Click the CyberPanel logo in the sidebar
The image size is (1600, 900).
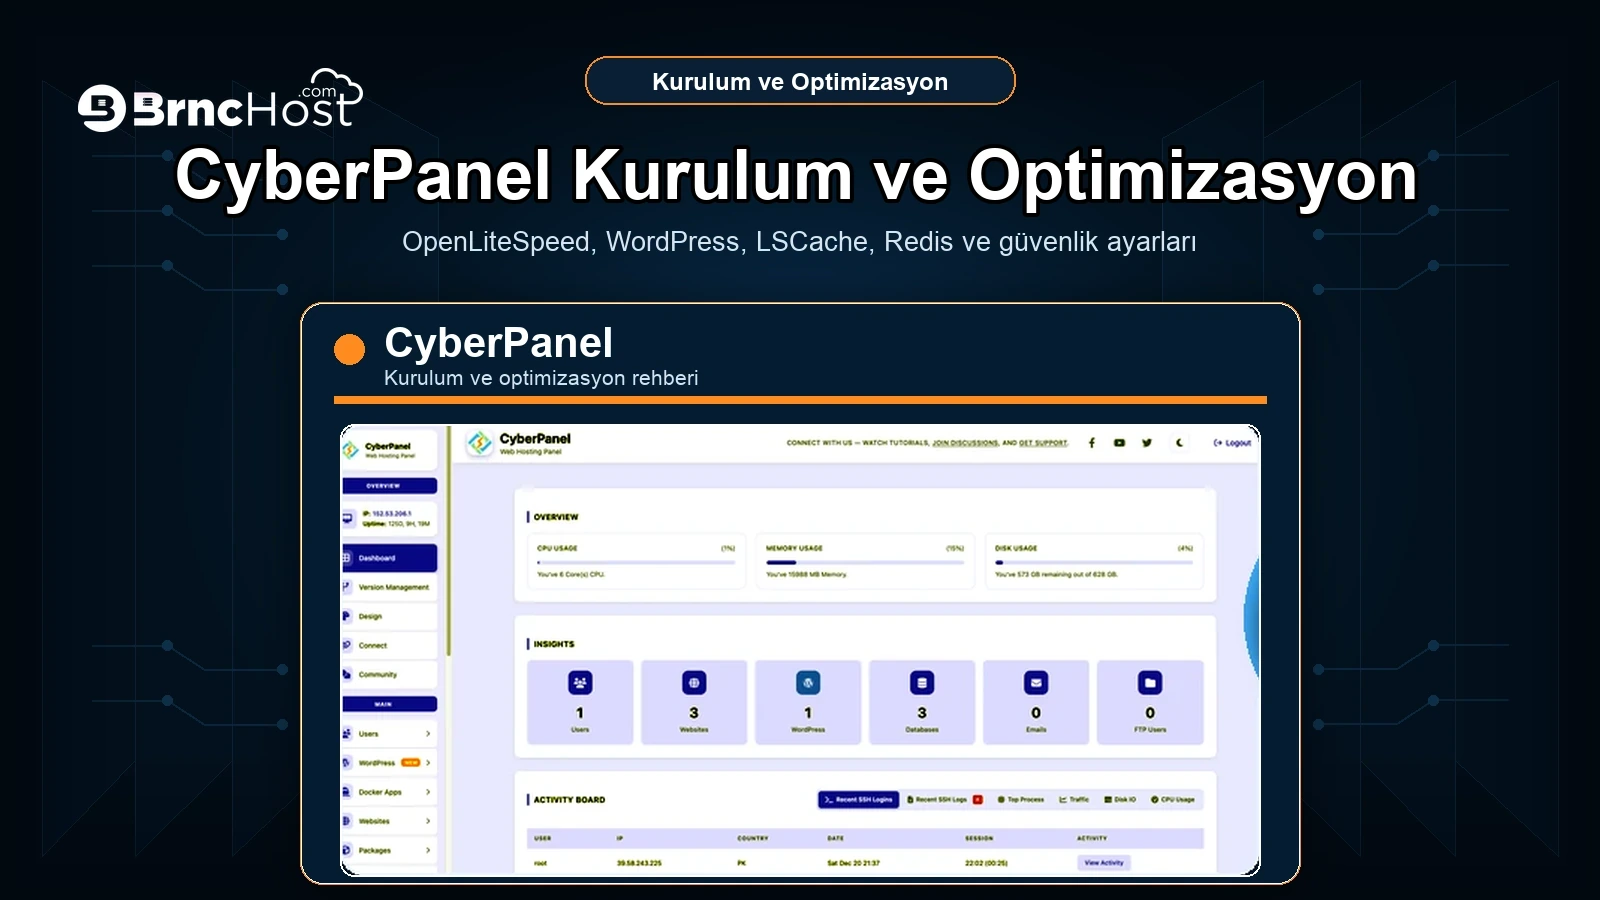(x=350, y=450)
